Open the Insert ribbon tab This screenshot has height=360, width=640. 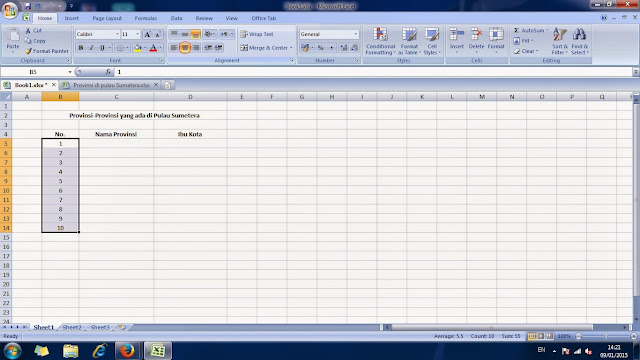(x=71, y=18)
